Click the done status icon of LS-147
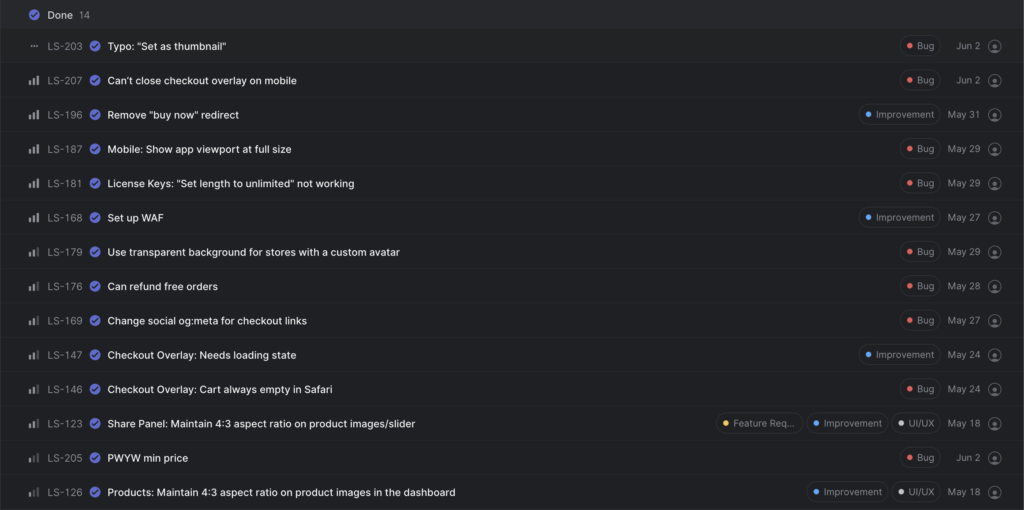Viewport: 1024px width, 510px height. coord(95,355)
